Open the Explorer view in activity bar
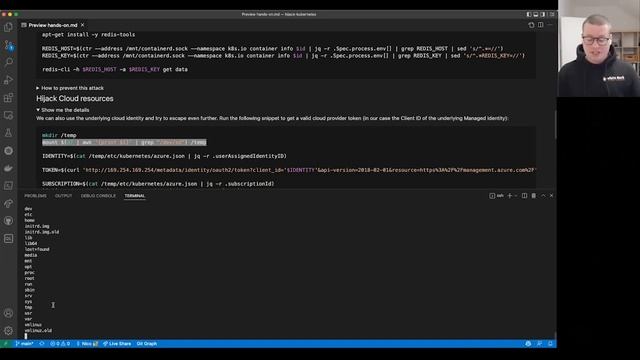The image size is (640, 360). (x=8, y=27)
